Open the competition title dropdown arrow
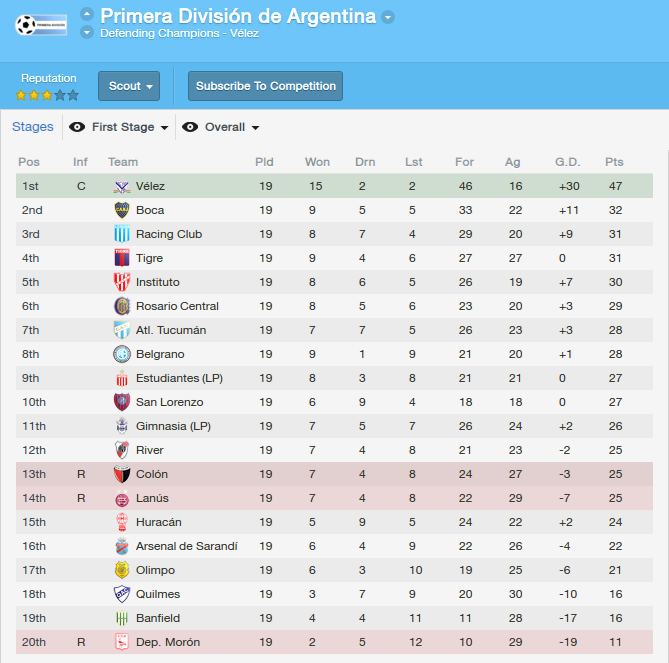This screenshot has height=663, width=669. click(388, 17)
